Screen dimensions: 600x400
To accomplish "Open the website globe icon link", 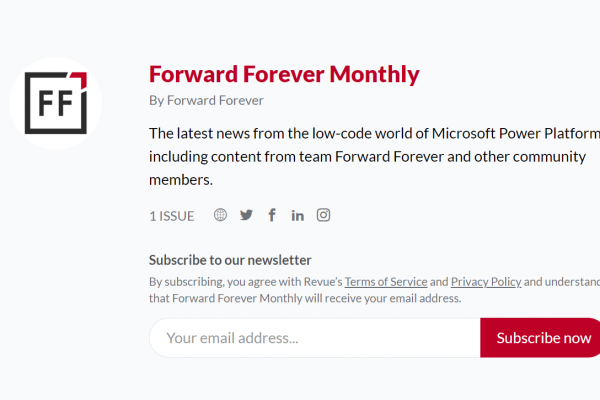I will click(220, 215).
